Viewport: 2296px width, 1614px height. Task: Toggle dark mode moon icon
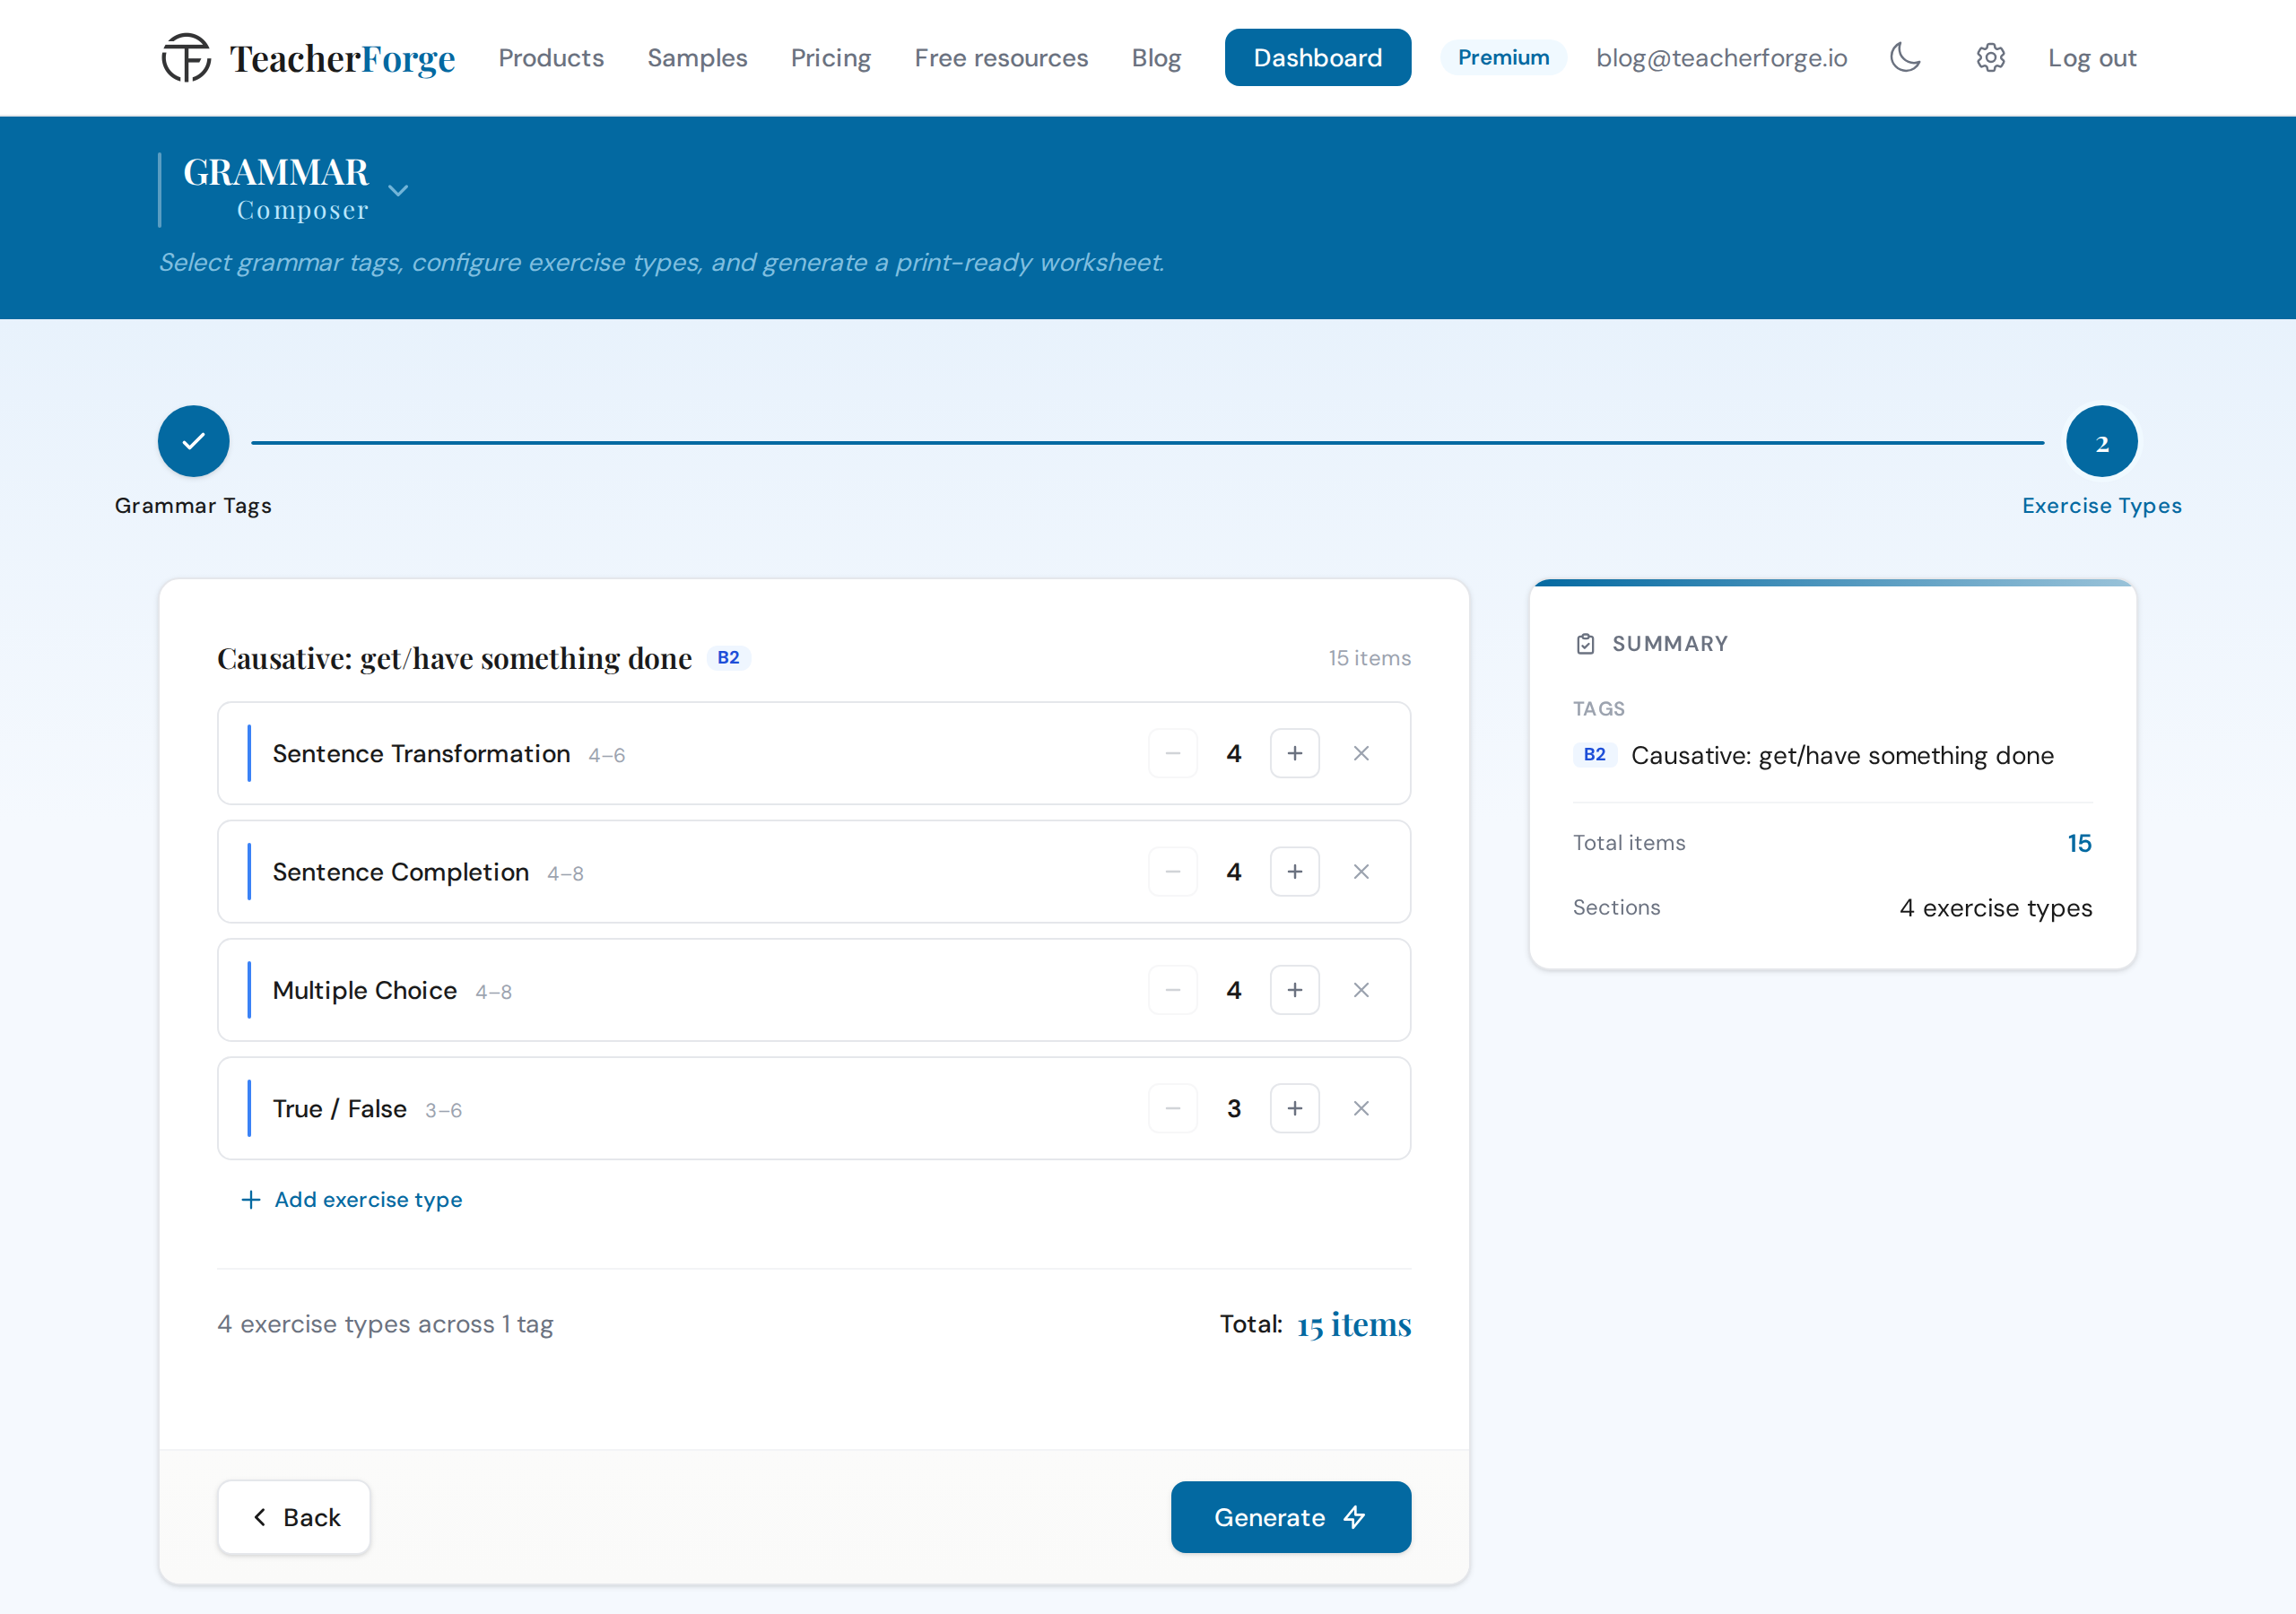click(1905, 58)
